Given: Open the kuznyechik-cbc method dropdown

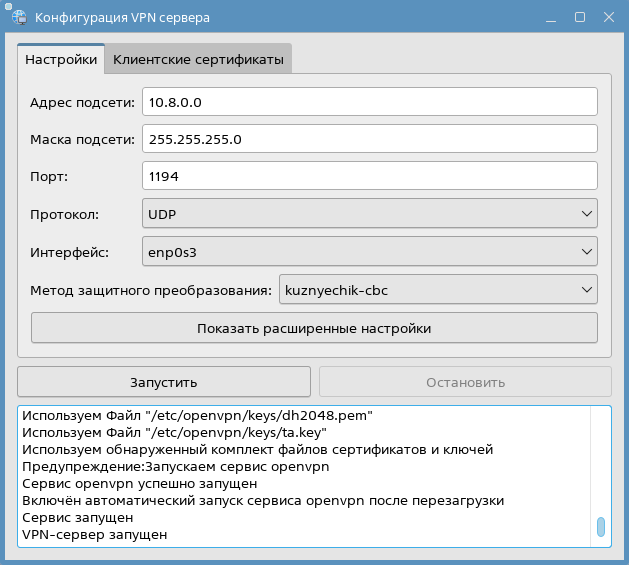Looking at the screenshot, I should [438, 290].
